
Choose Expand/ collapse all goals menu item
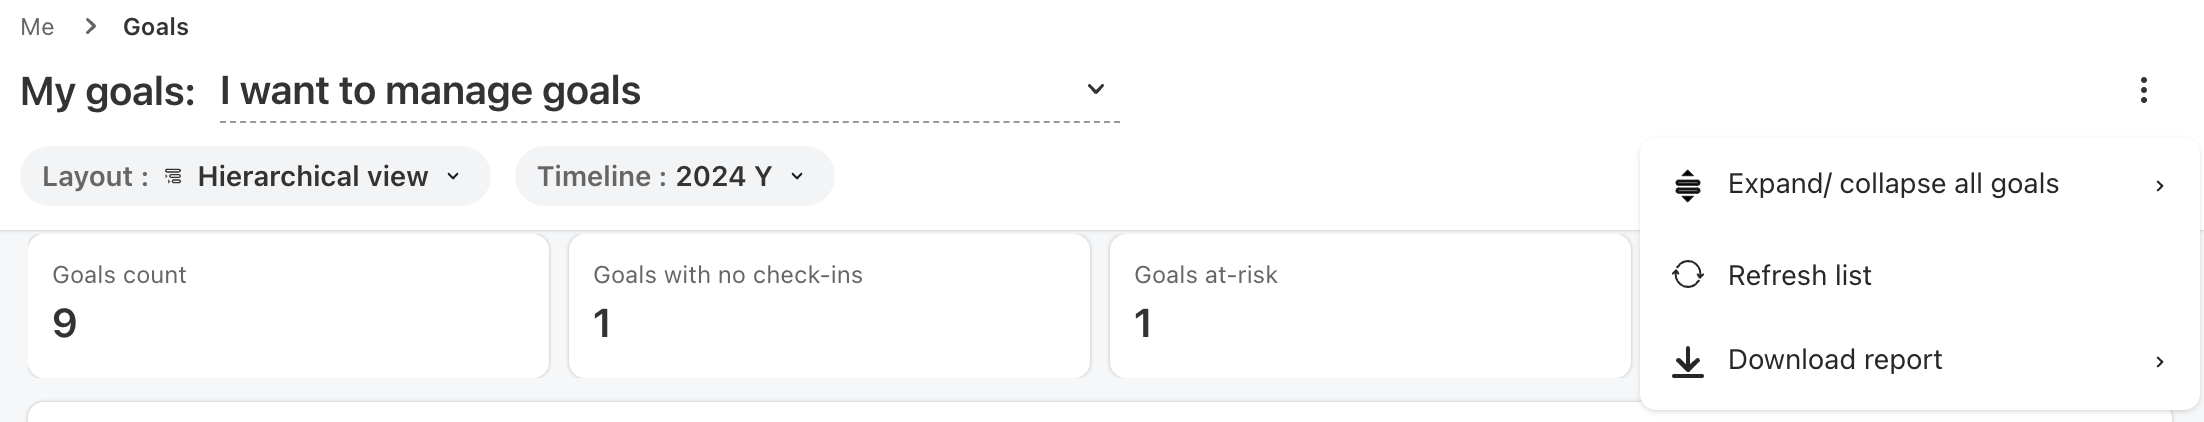tap(1893, 184)
